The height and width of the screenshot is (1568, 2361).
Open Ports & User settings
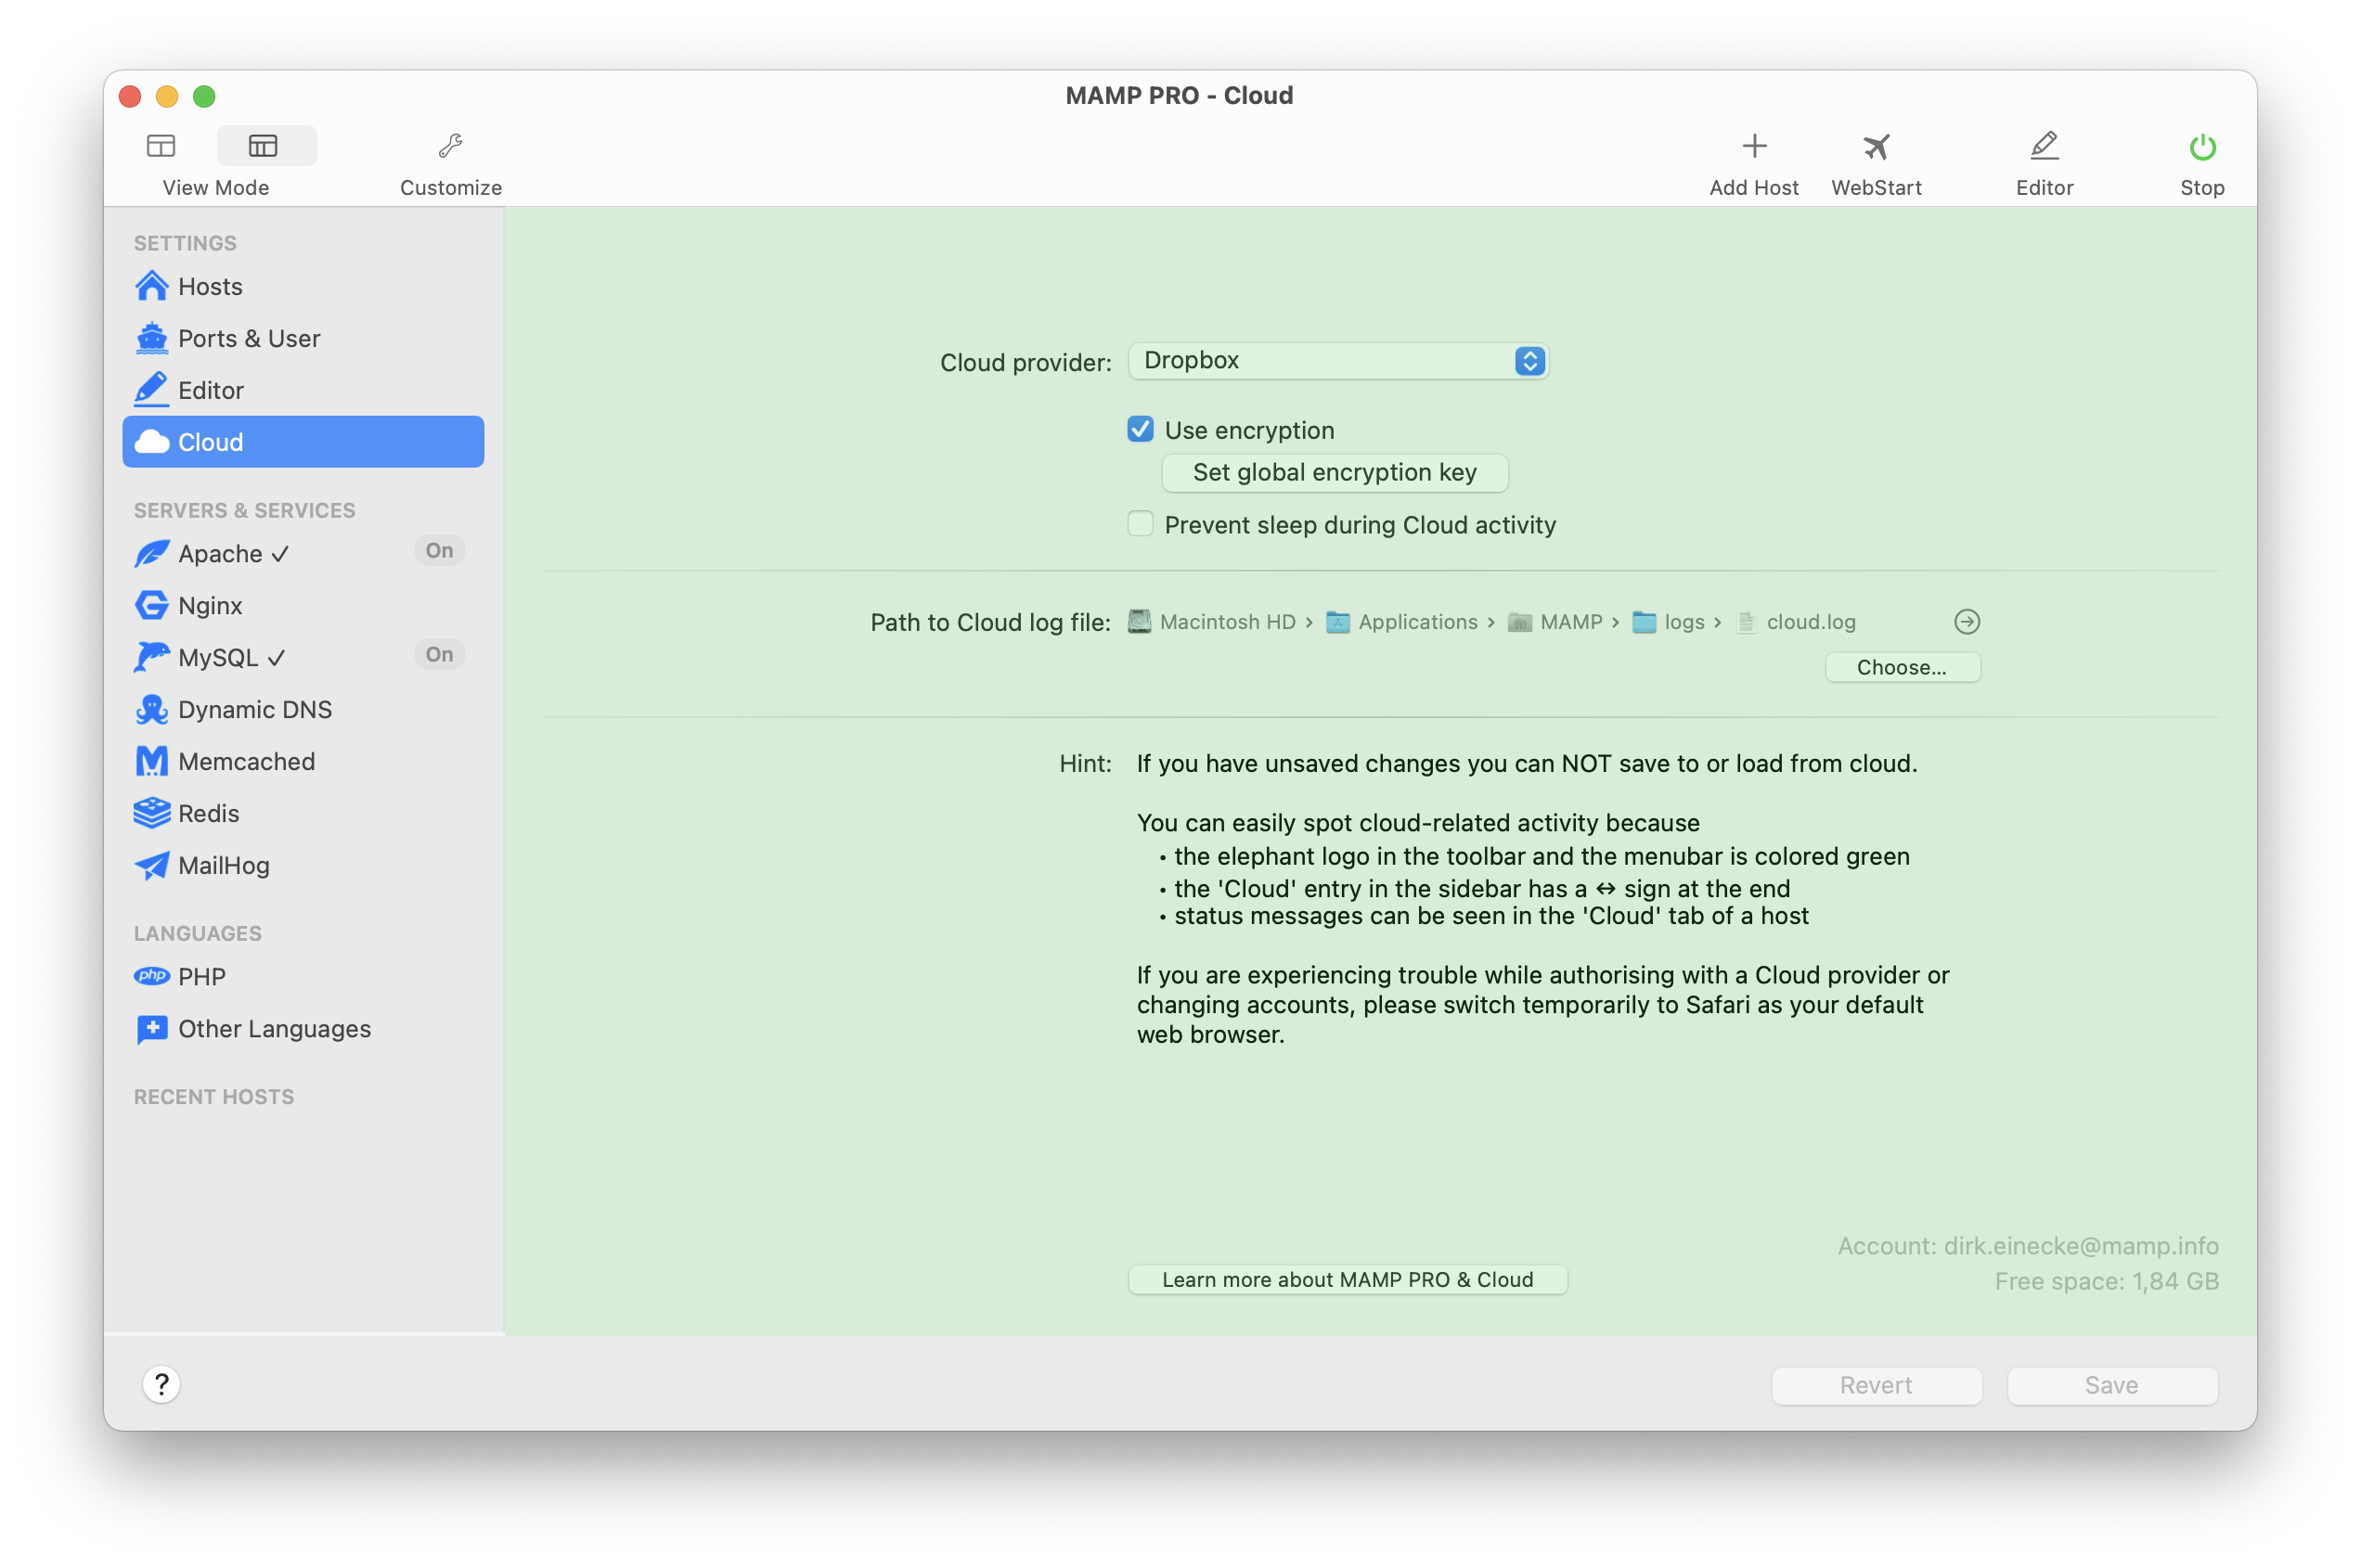click(248, 339)
